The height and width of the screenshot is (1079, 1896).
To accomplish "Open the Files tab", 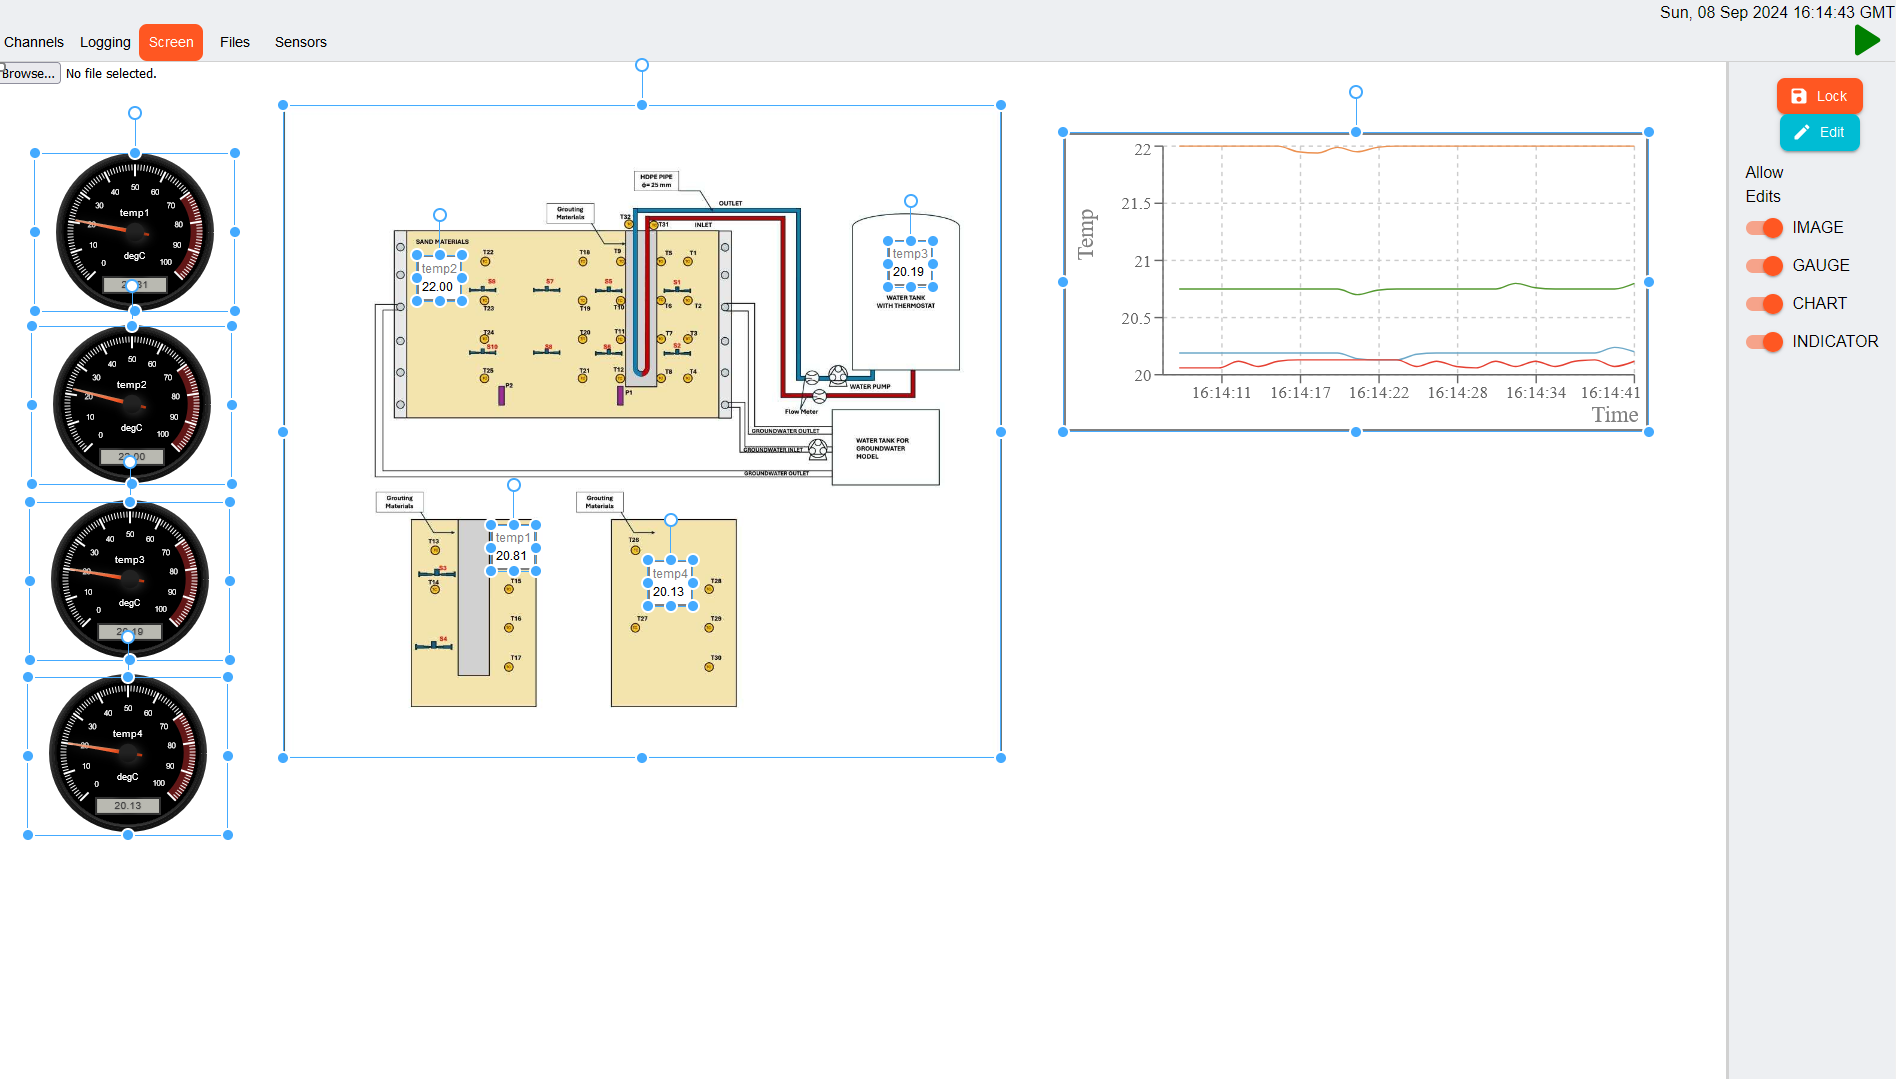I will (x=235, y=42).
